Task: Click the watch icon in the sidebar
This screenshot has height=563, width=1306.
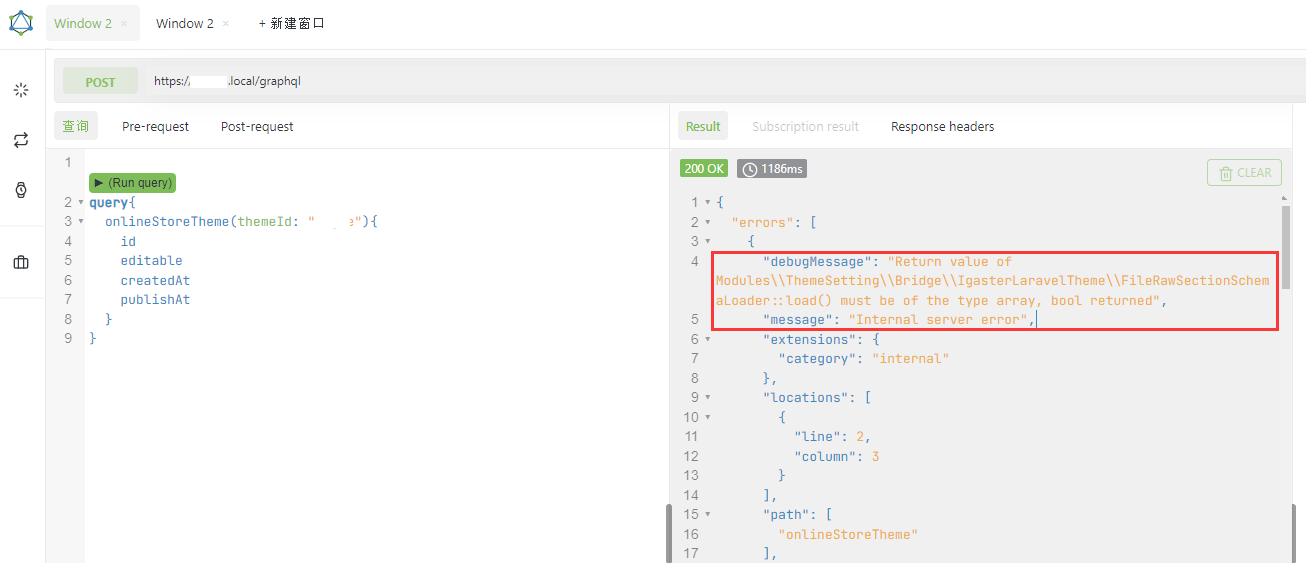Action: coord(21,190)
